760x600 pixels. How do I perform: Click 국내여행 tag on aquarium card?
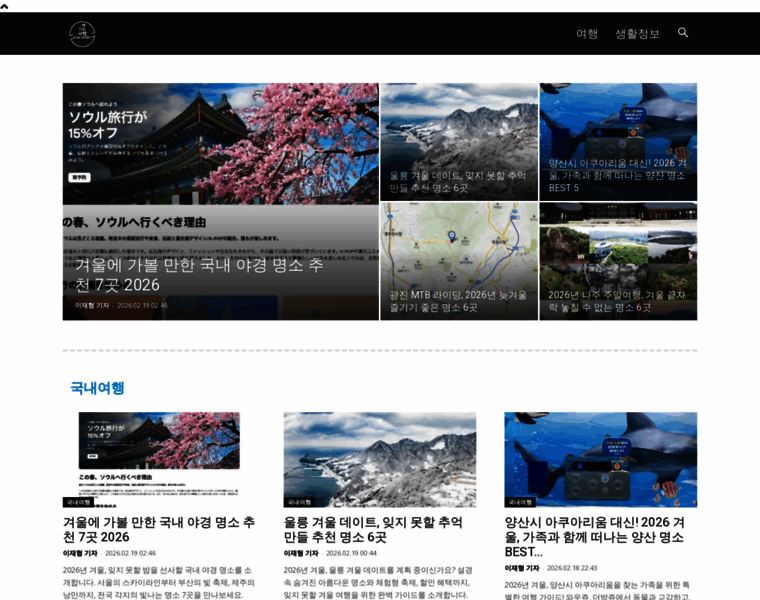[520, 502]
